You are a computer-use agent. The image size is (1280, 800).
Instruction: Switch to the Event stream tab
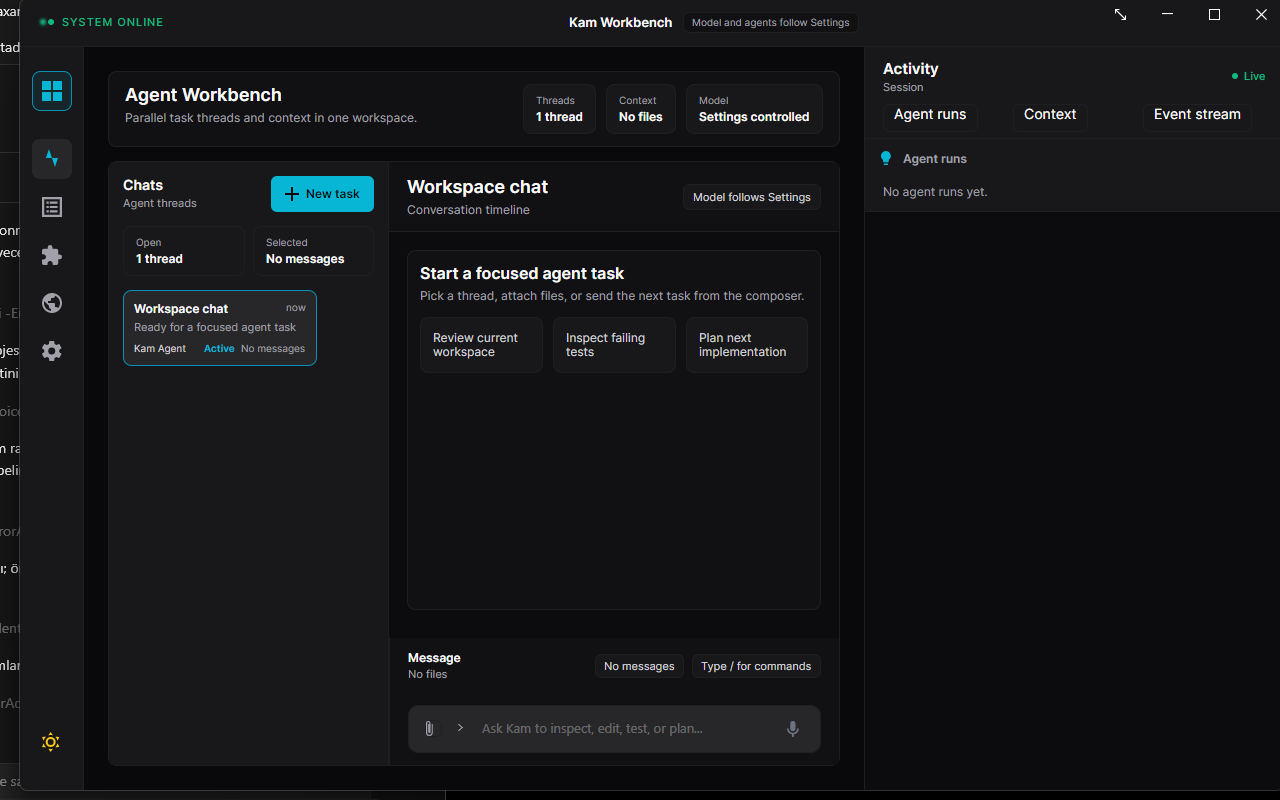click(x=1197, y=115)
